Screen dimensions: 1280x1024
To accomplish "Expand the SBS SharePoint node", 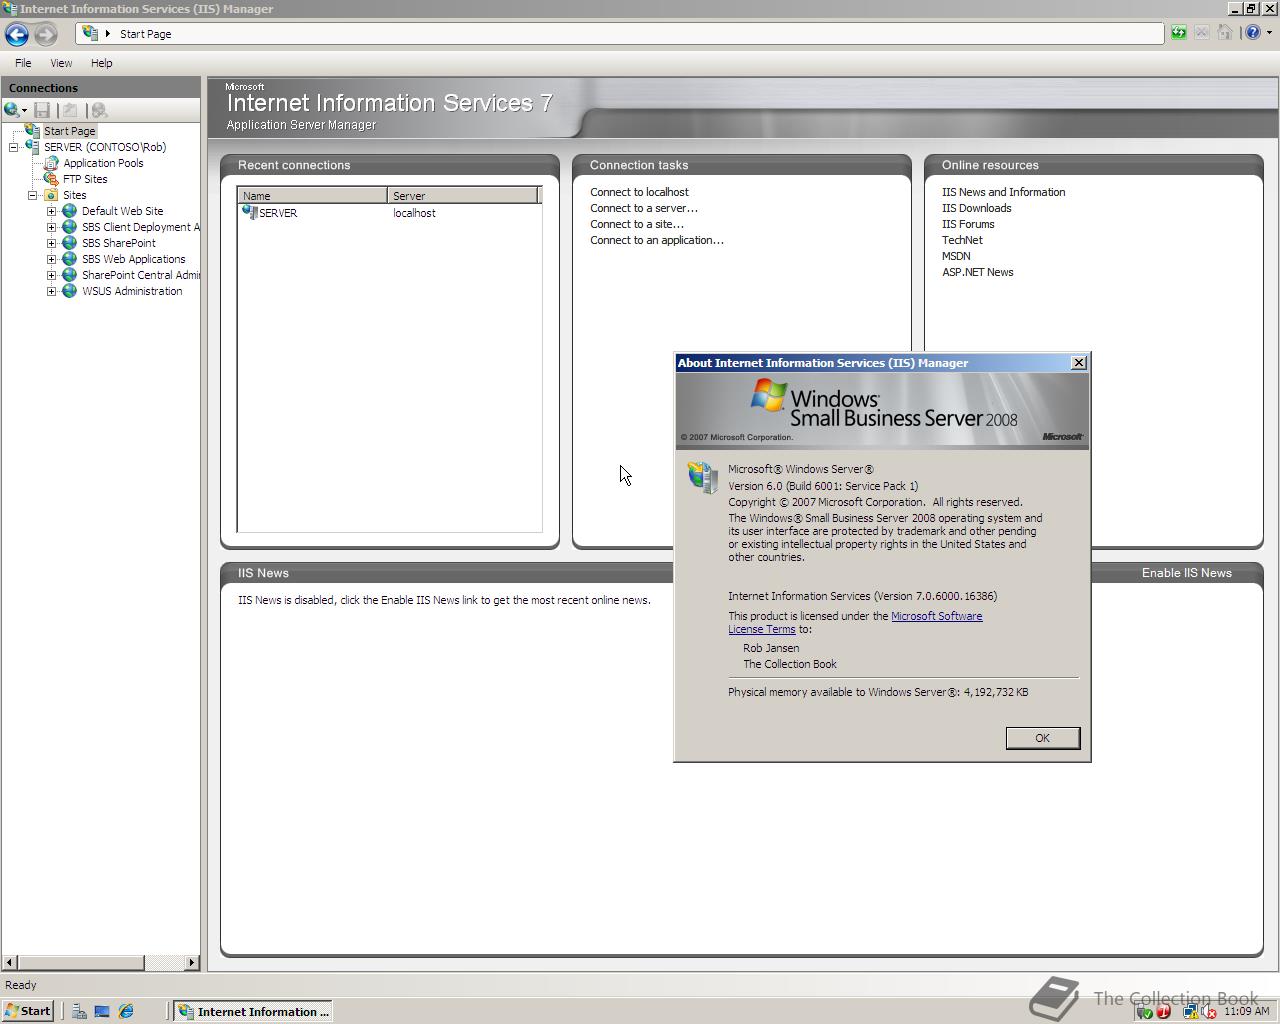I will click(51, 243).
